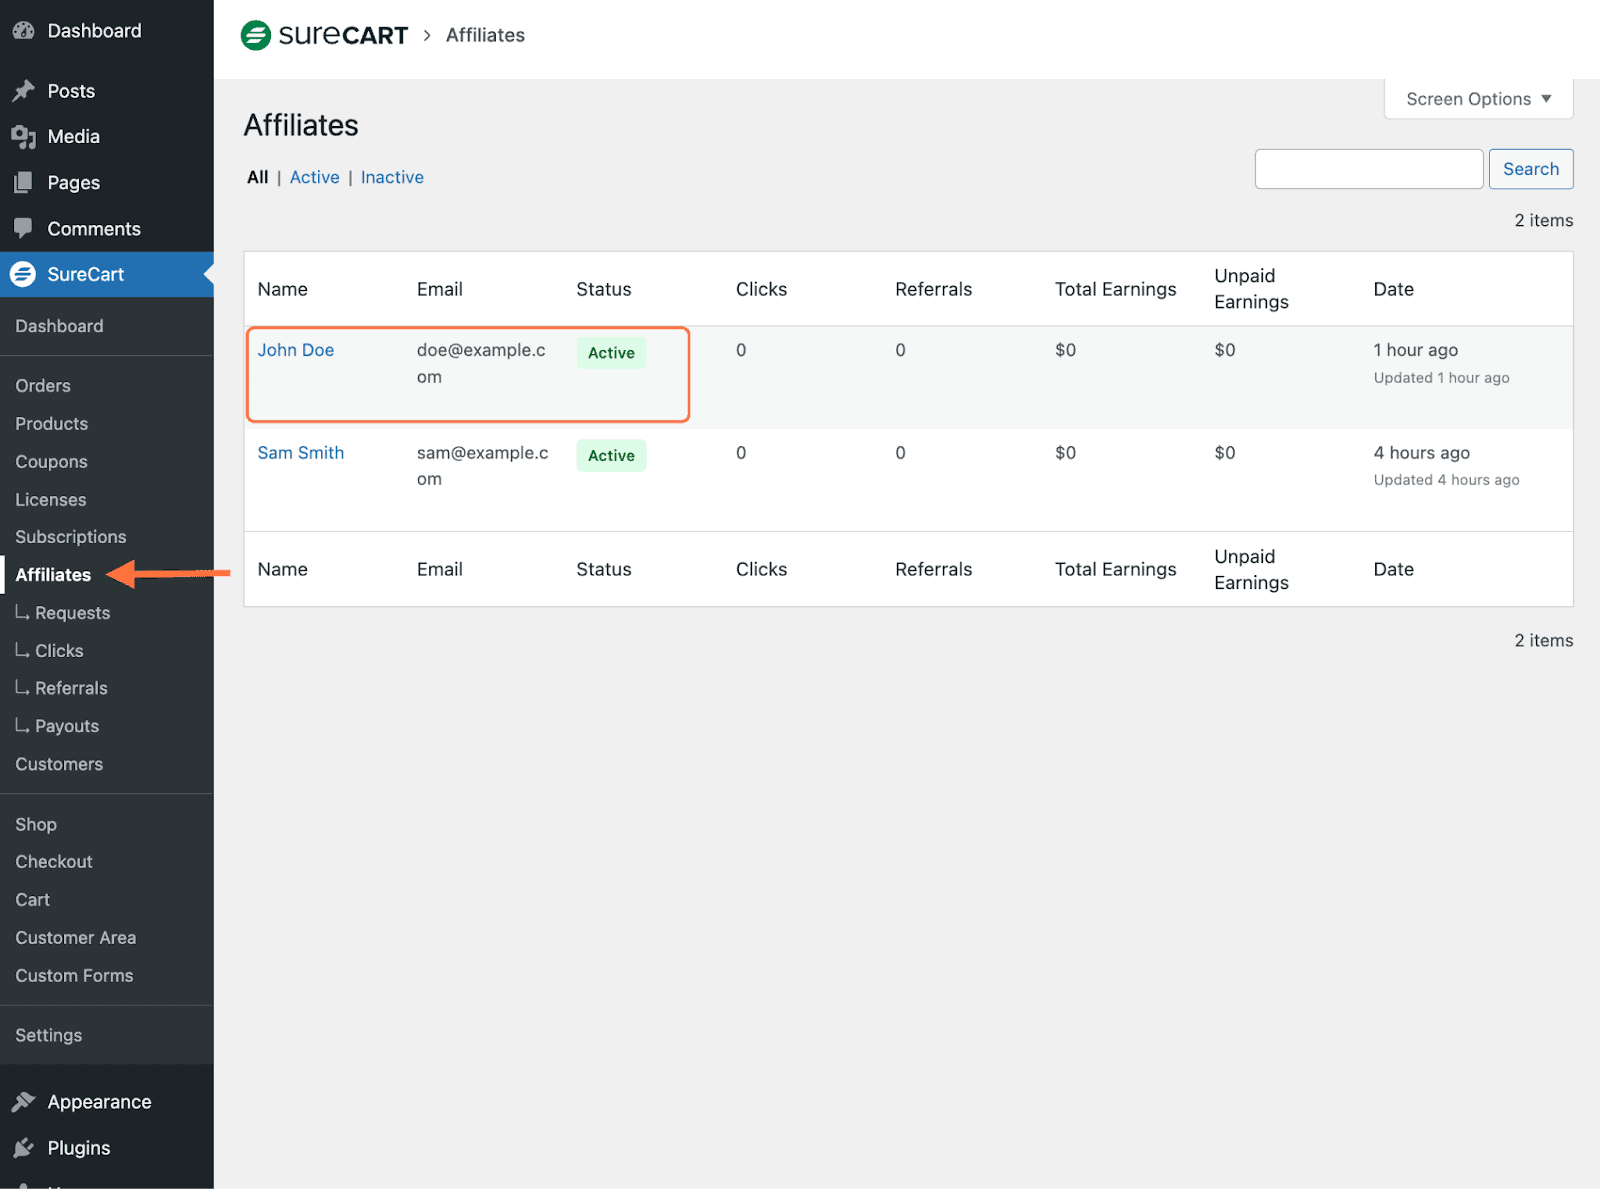
Task: Click the Pages document icon
Action: coord(23,182)
